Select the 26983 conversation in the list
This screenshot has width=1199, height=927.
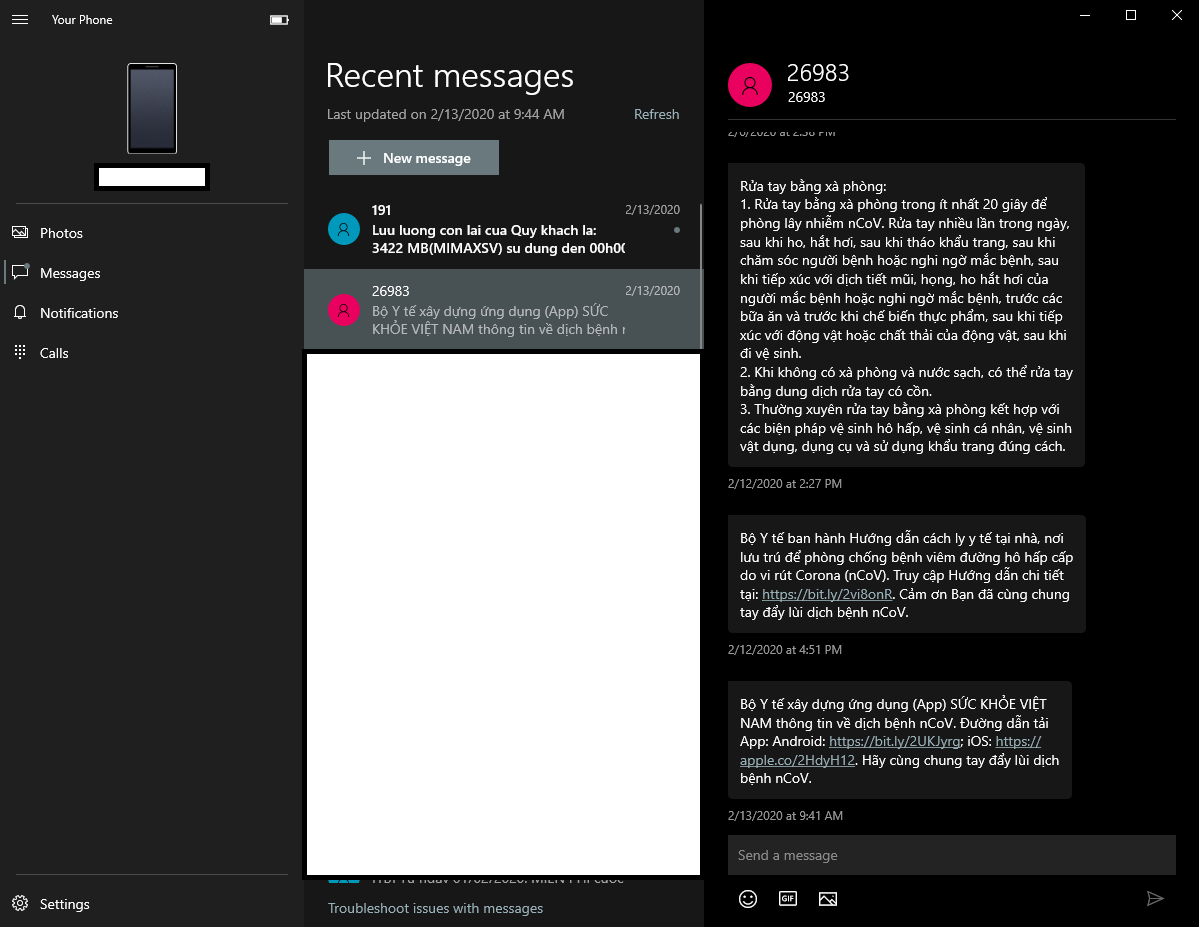tap(502, 309)
